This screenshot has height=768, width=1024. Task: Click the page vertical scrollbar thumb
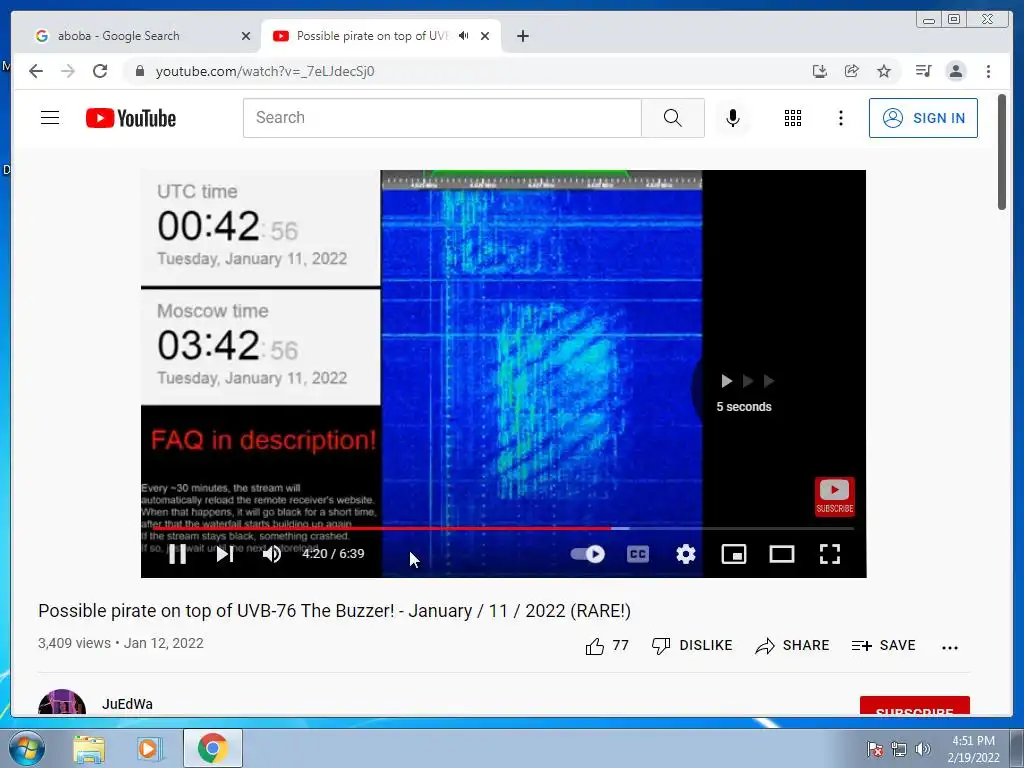(1002, 152)
